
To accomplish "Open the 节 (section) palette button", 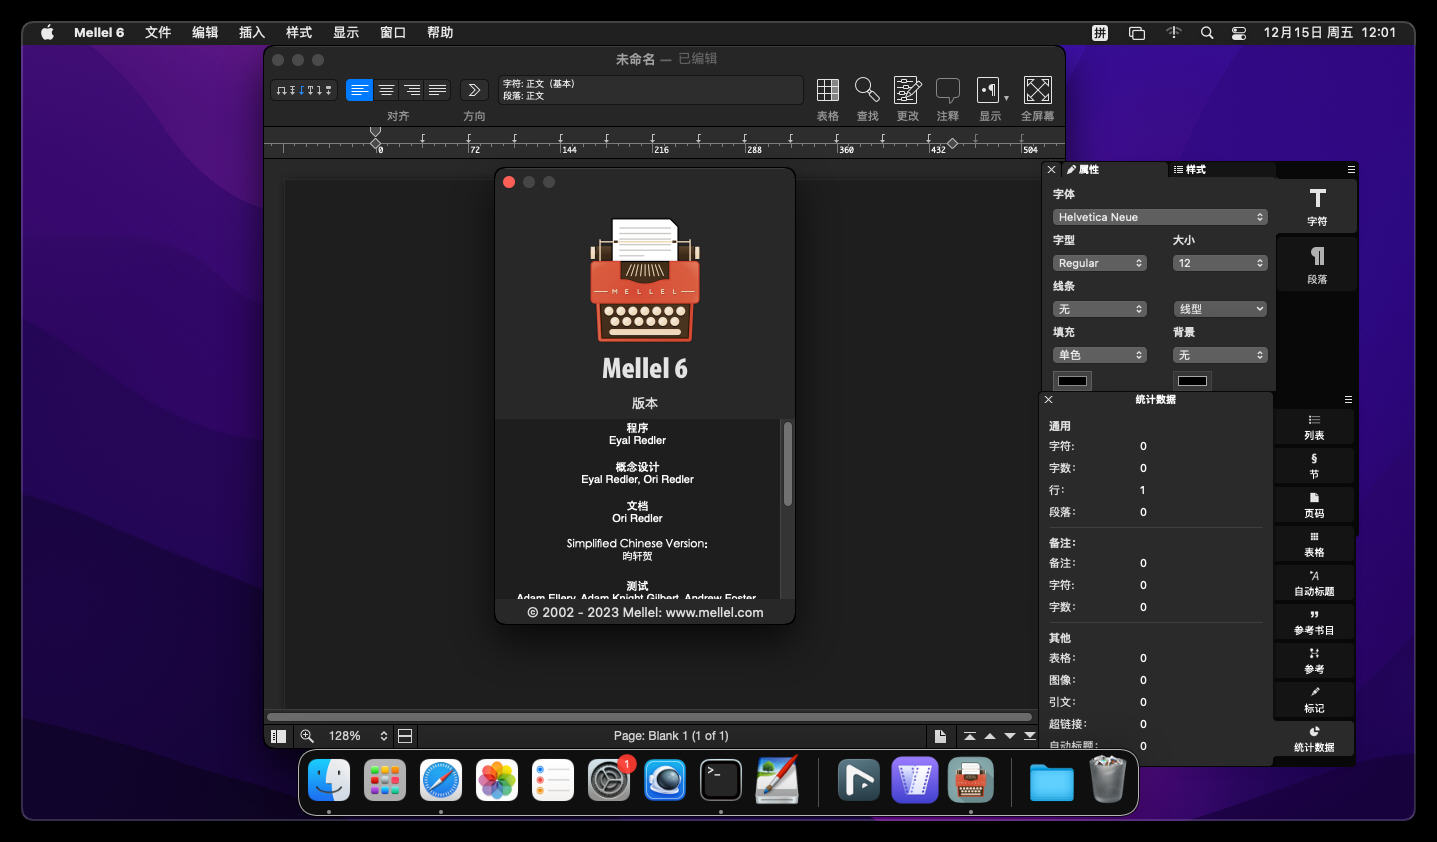I will (x=1314, y=466).
